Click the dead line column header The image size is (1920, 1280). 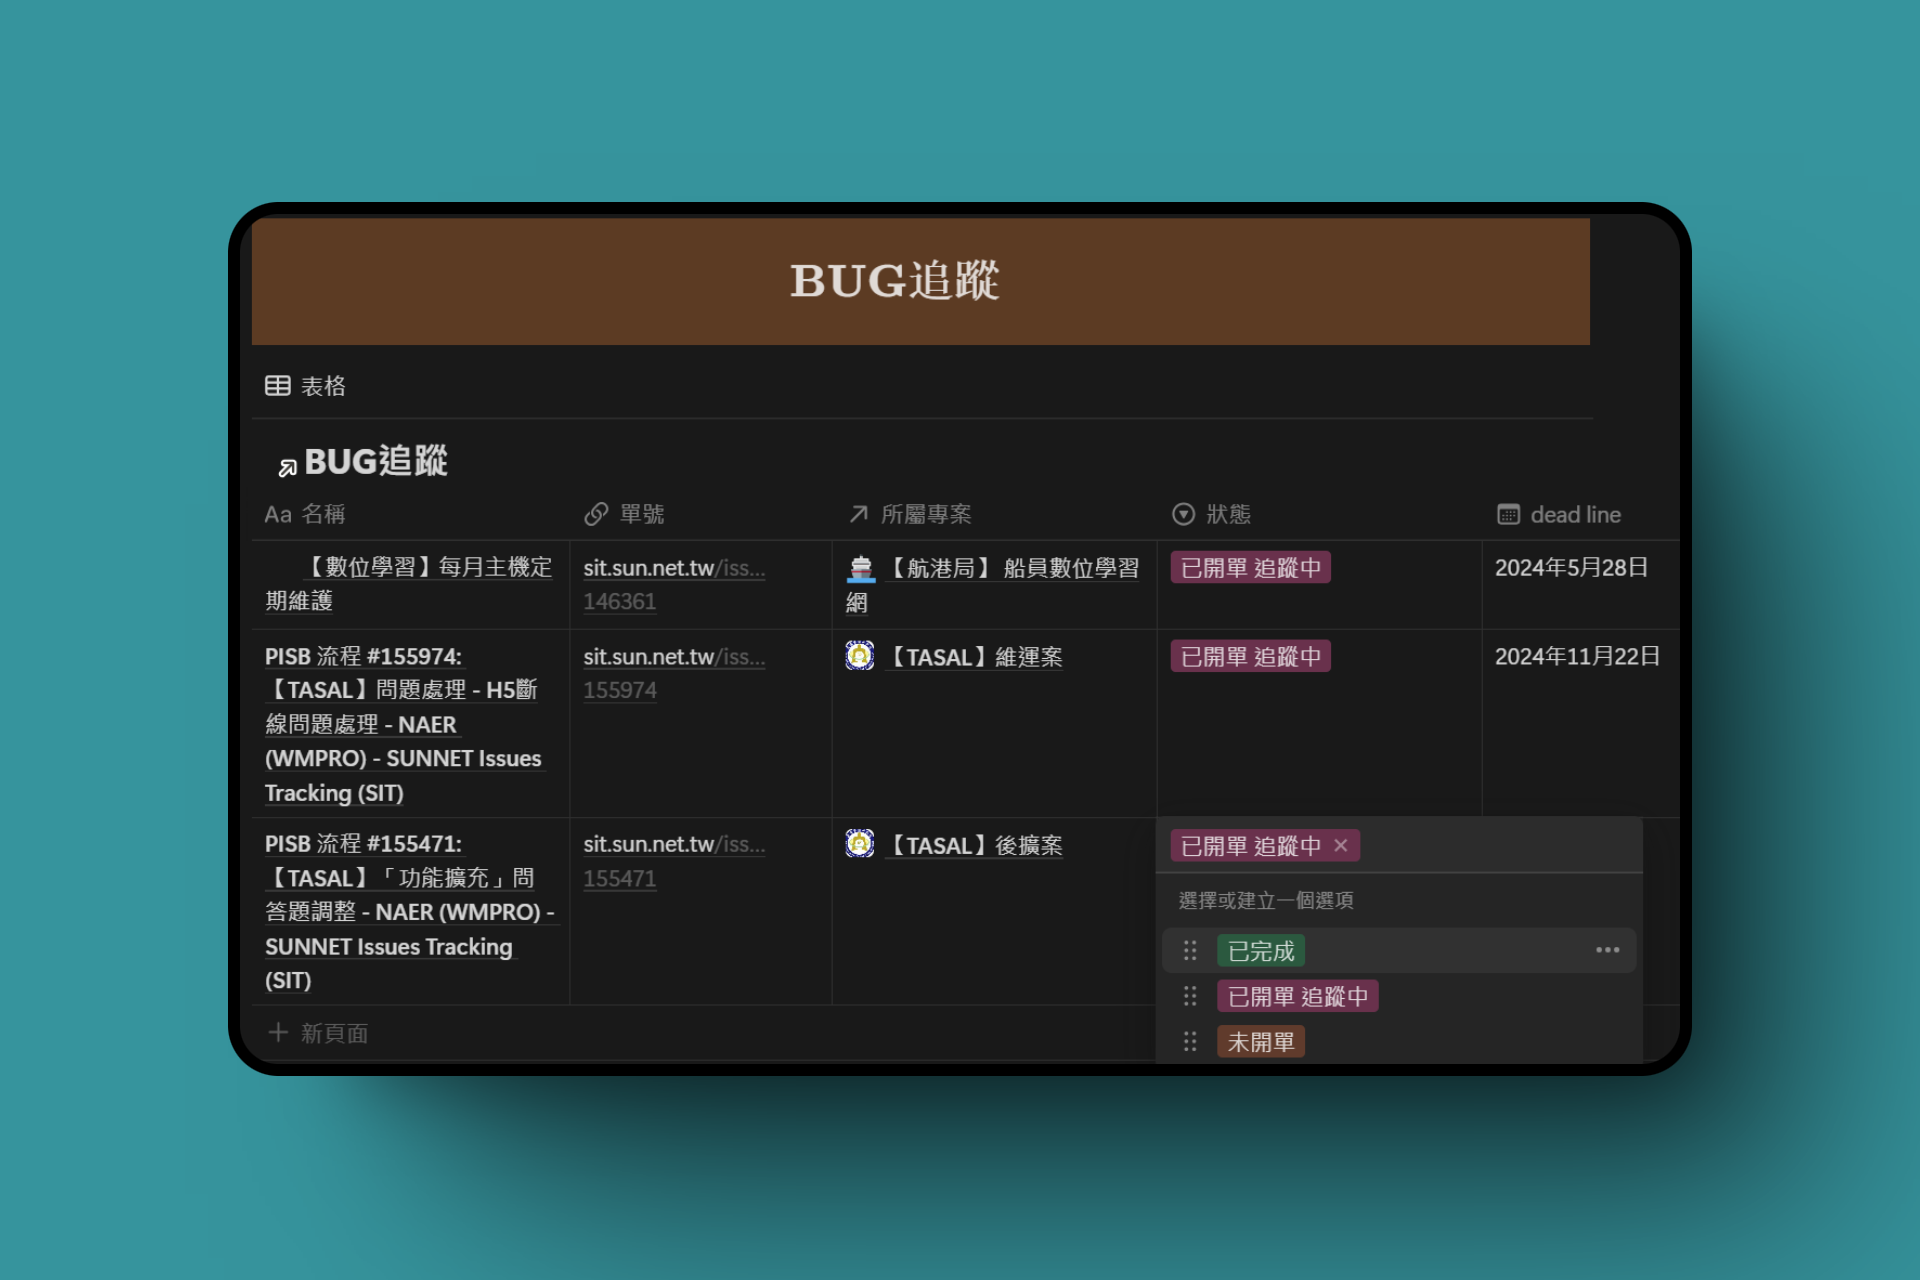pos(1559,514)
